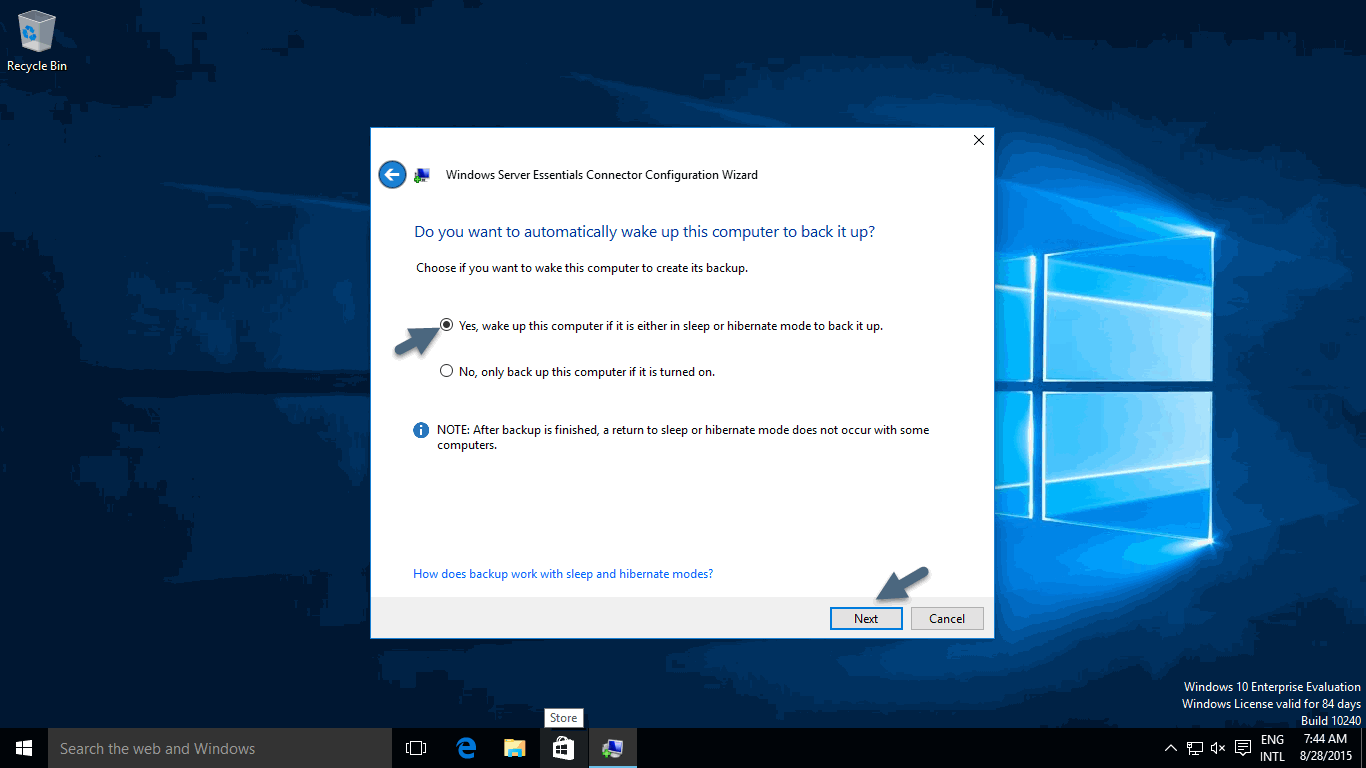
Task: Click the blue info icon beside NOTE
Action: 422,431
